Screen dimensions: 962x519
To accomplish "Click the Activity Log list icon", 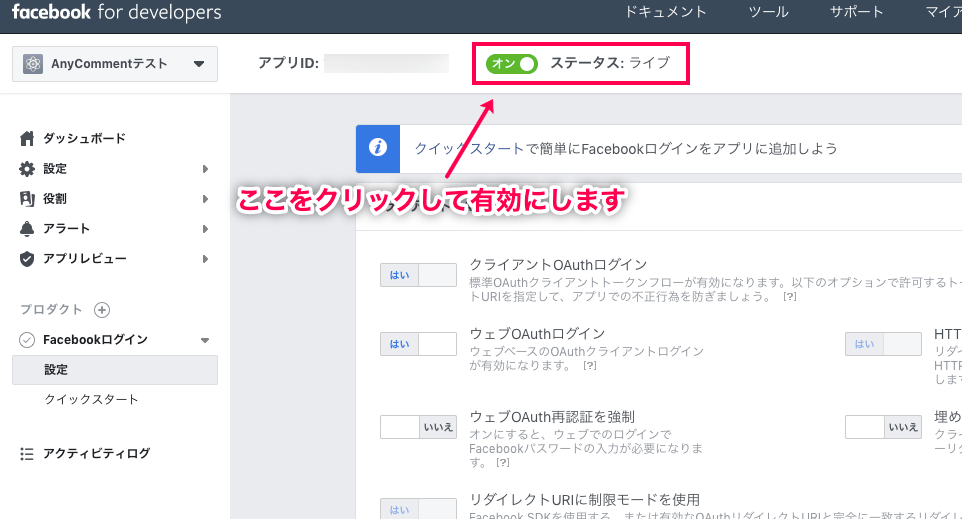I will pos(27,454).
